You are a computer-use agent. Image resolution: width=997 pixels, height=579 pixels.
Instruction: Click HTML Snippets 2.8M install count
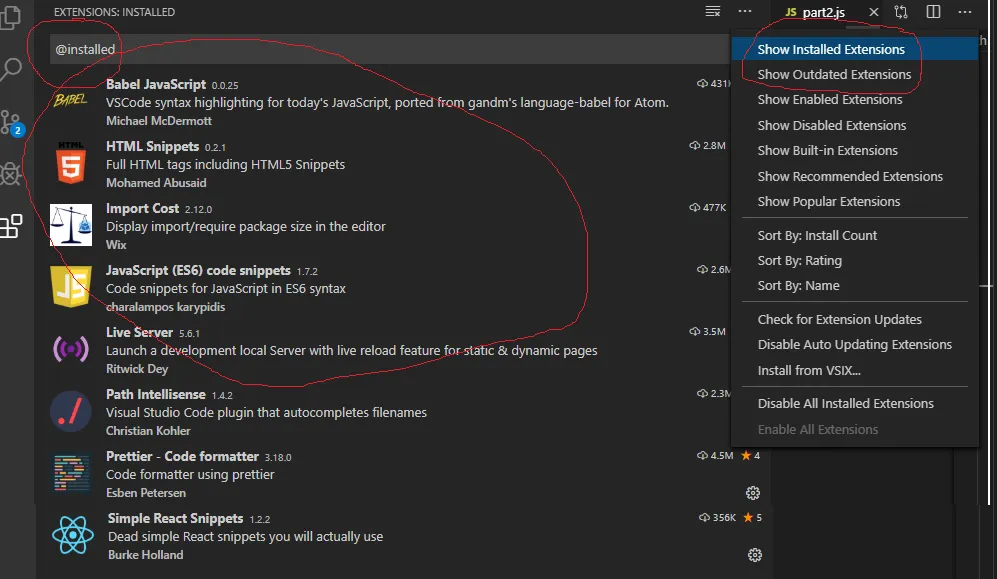click(x=708, y=146)
